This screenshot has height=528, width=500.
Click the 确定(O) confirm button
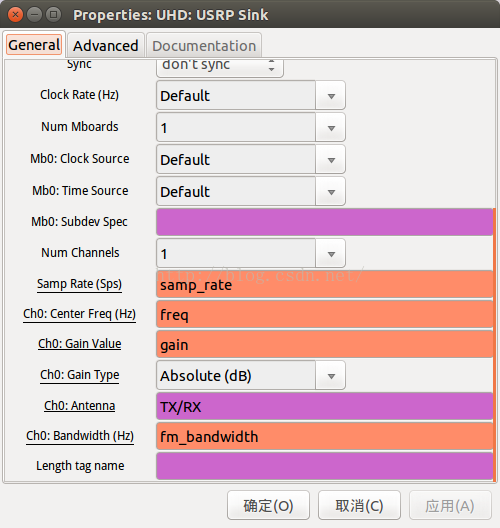click(268, 505)
